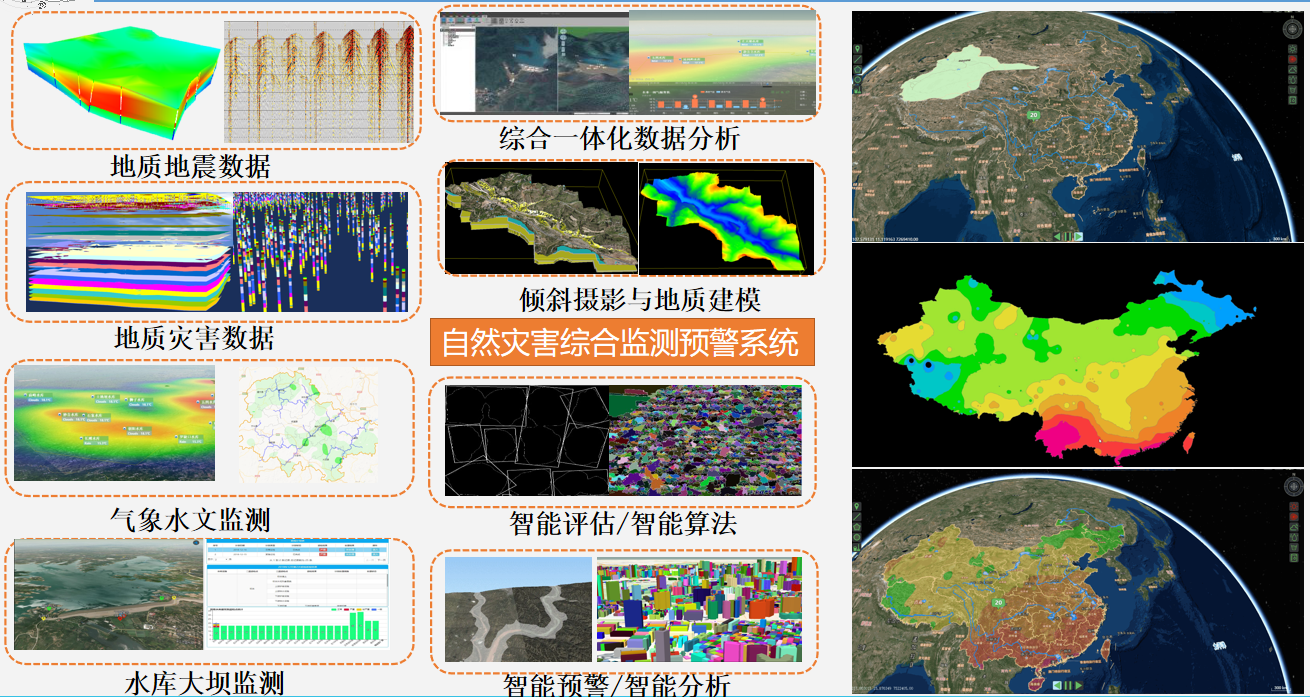Select polygon tool in risk-overlay globe

tap(857, 527)
